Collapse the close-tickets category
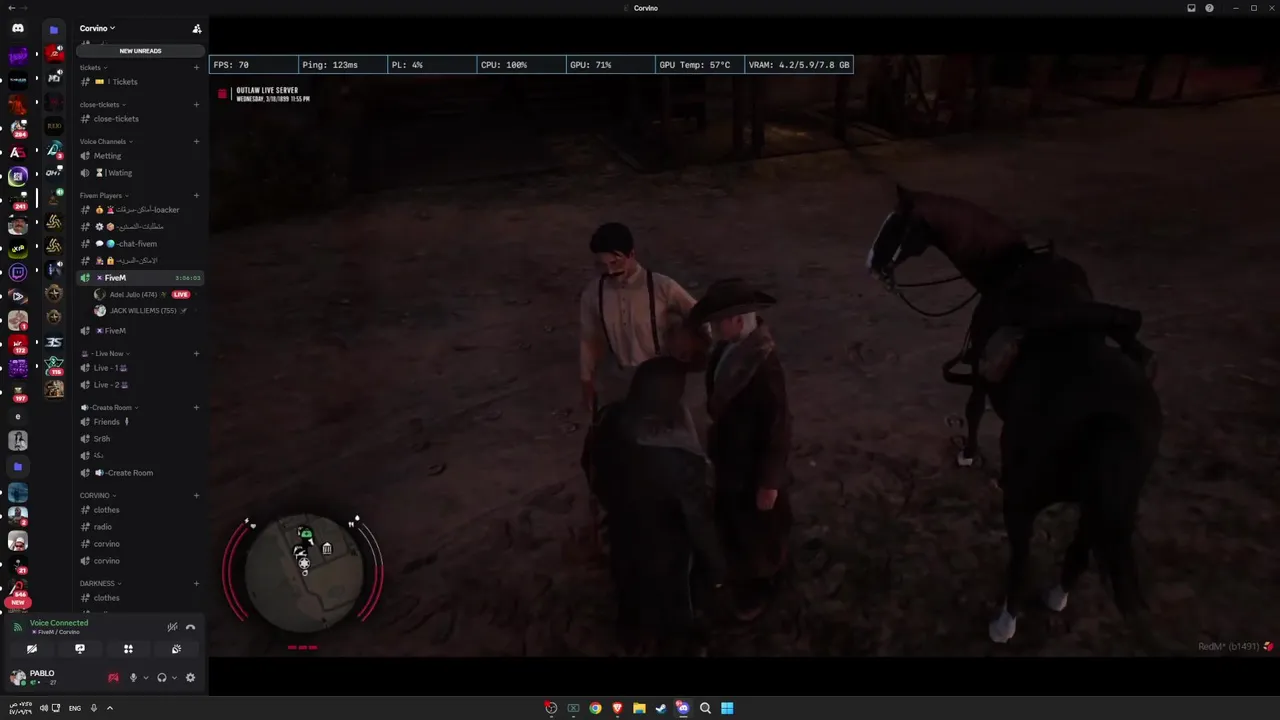This screenshot has height=720, width=1280. point(102,104)
